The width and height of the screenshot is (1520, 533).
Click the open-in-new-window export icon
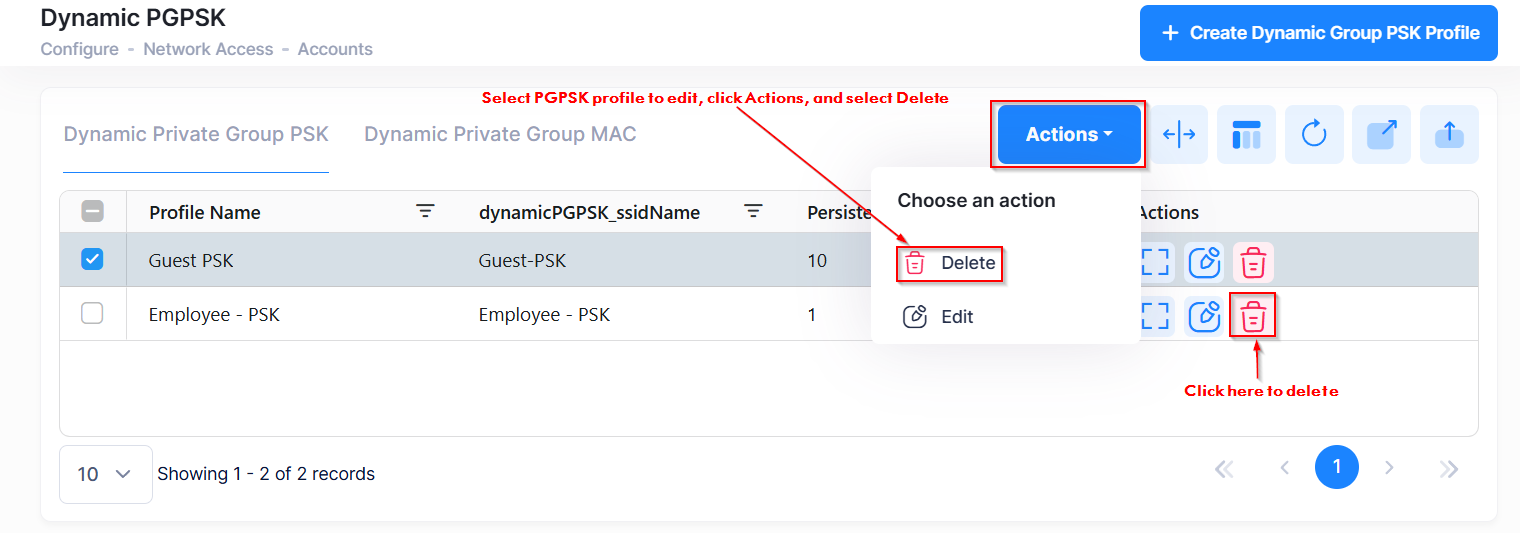point(1381,135)
